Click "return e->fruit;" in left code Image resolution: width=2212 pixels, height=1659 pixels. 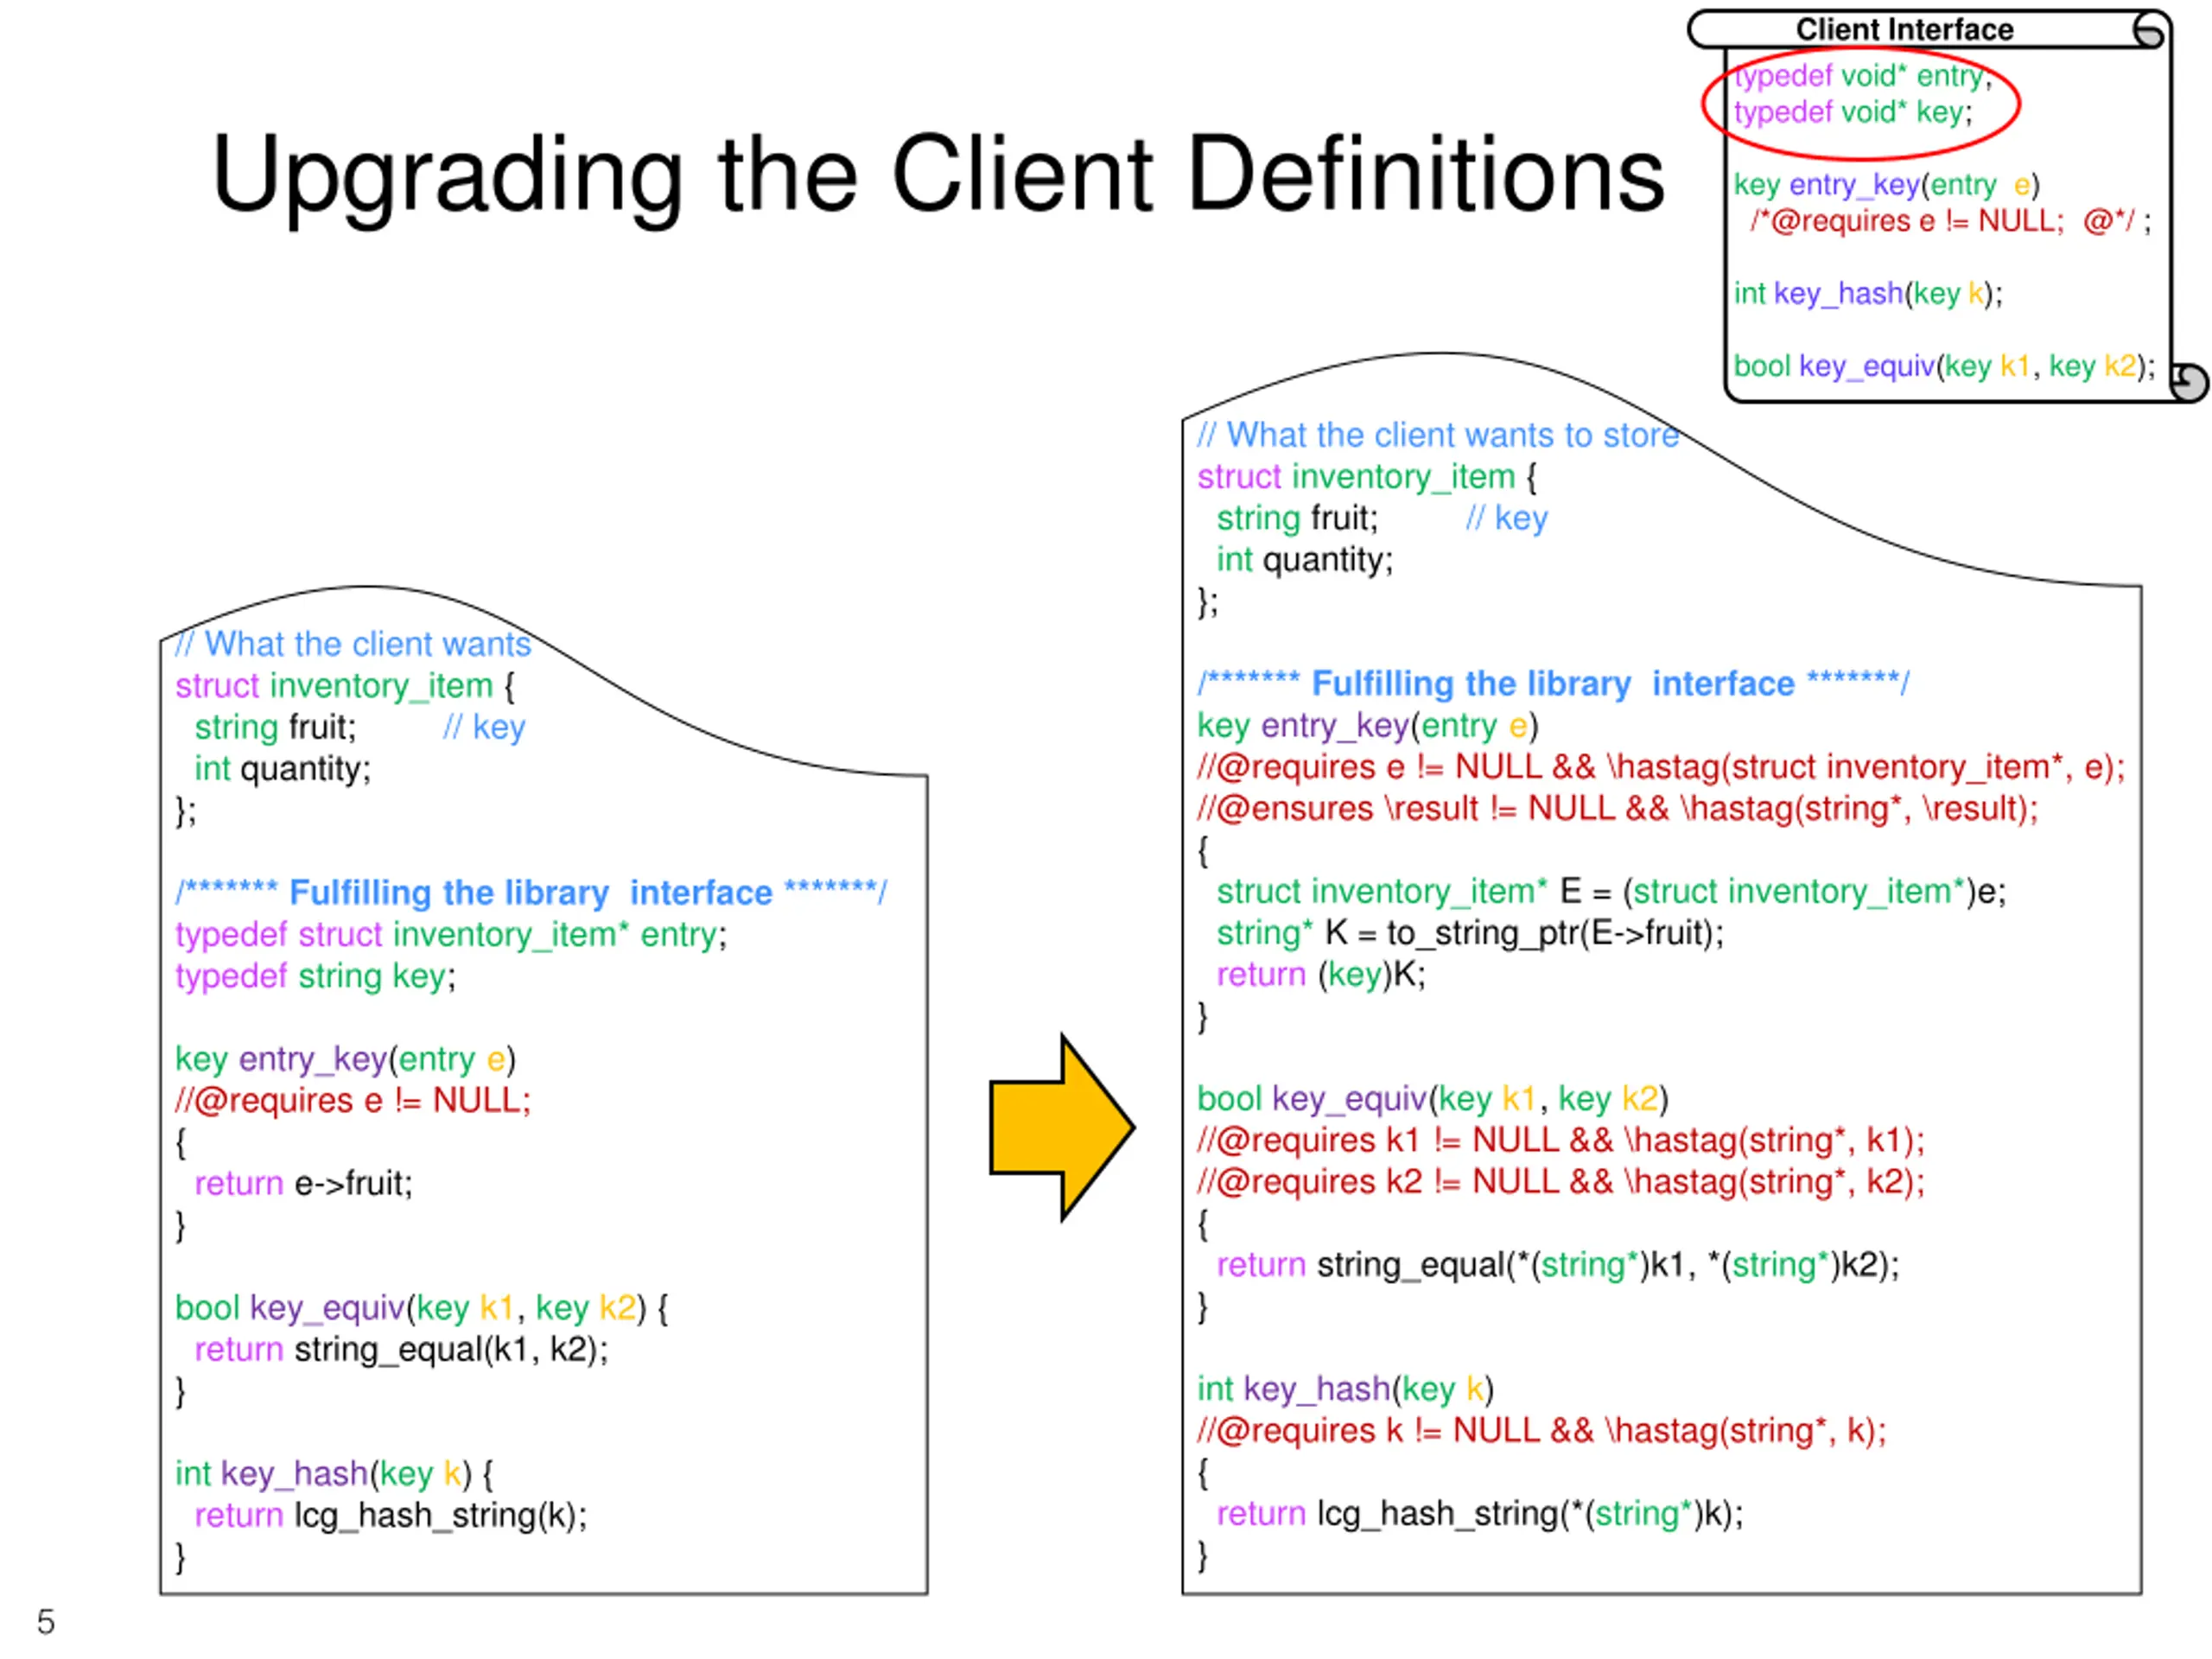pyautogui.click(x=303, y=1183)
